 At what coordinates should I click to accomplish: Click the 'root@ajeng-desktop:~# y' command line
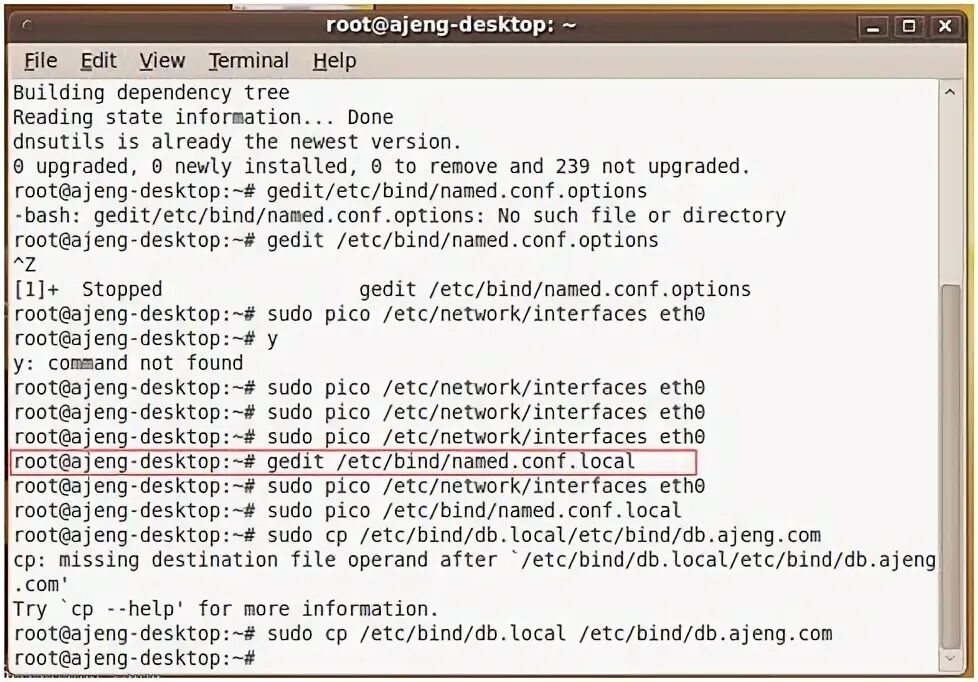click(x=145, y=339)
